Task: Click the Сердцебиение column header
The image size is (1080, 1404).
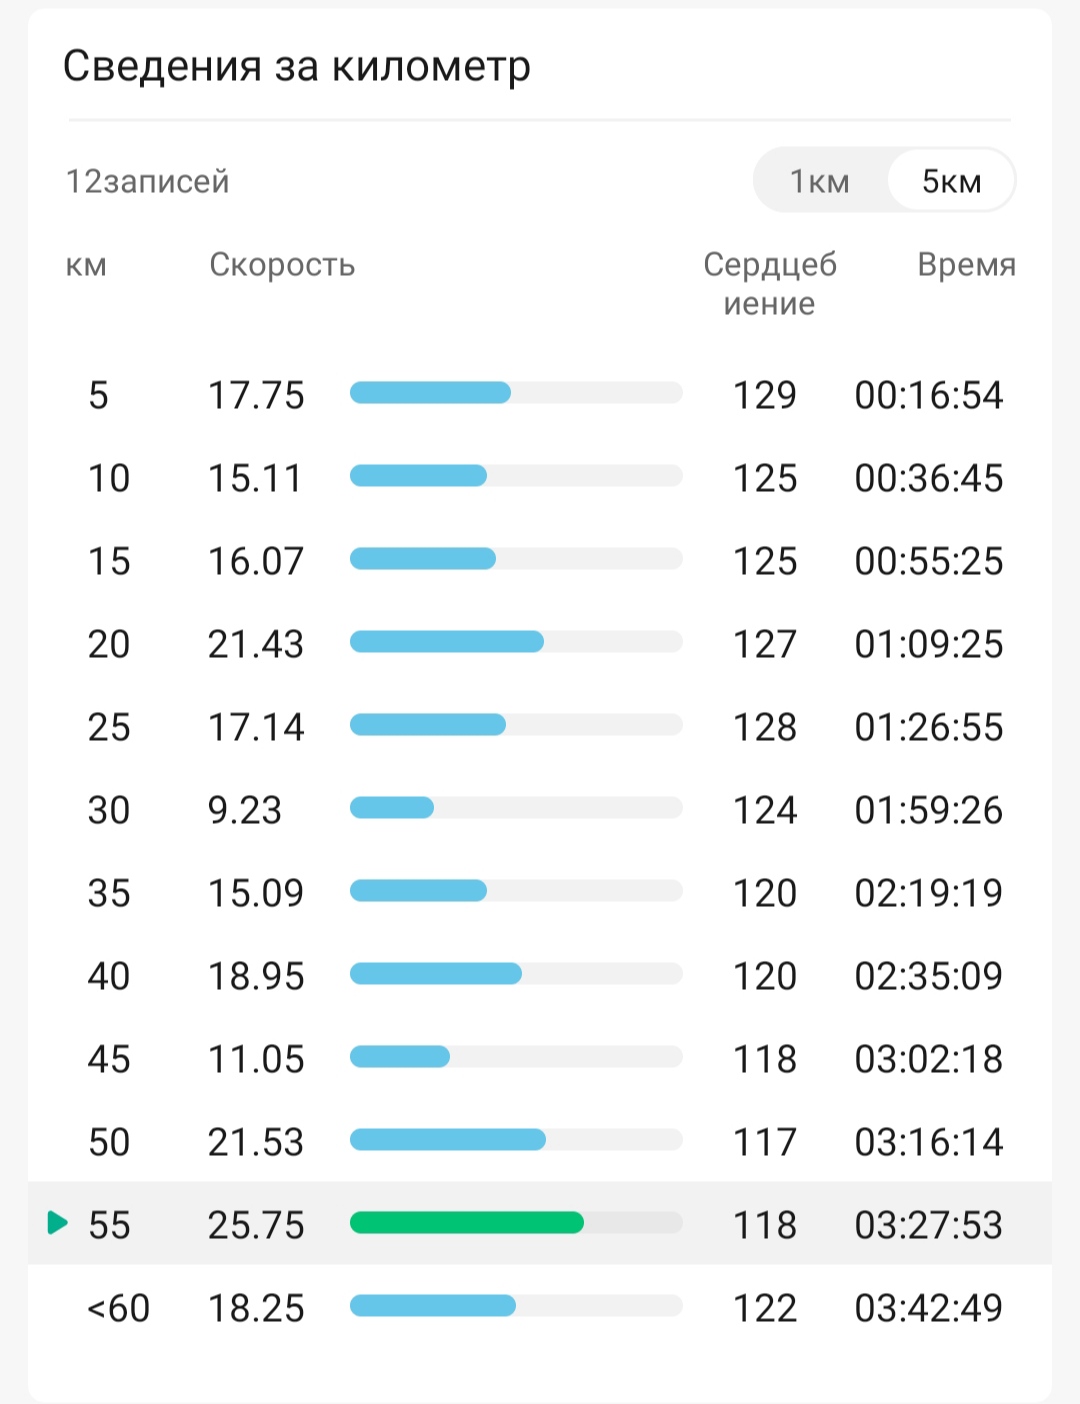Action: click(x=770, y=283)
